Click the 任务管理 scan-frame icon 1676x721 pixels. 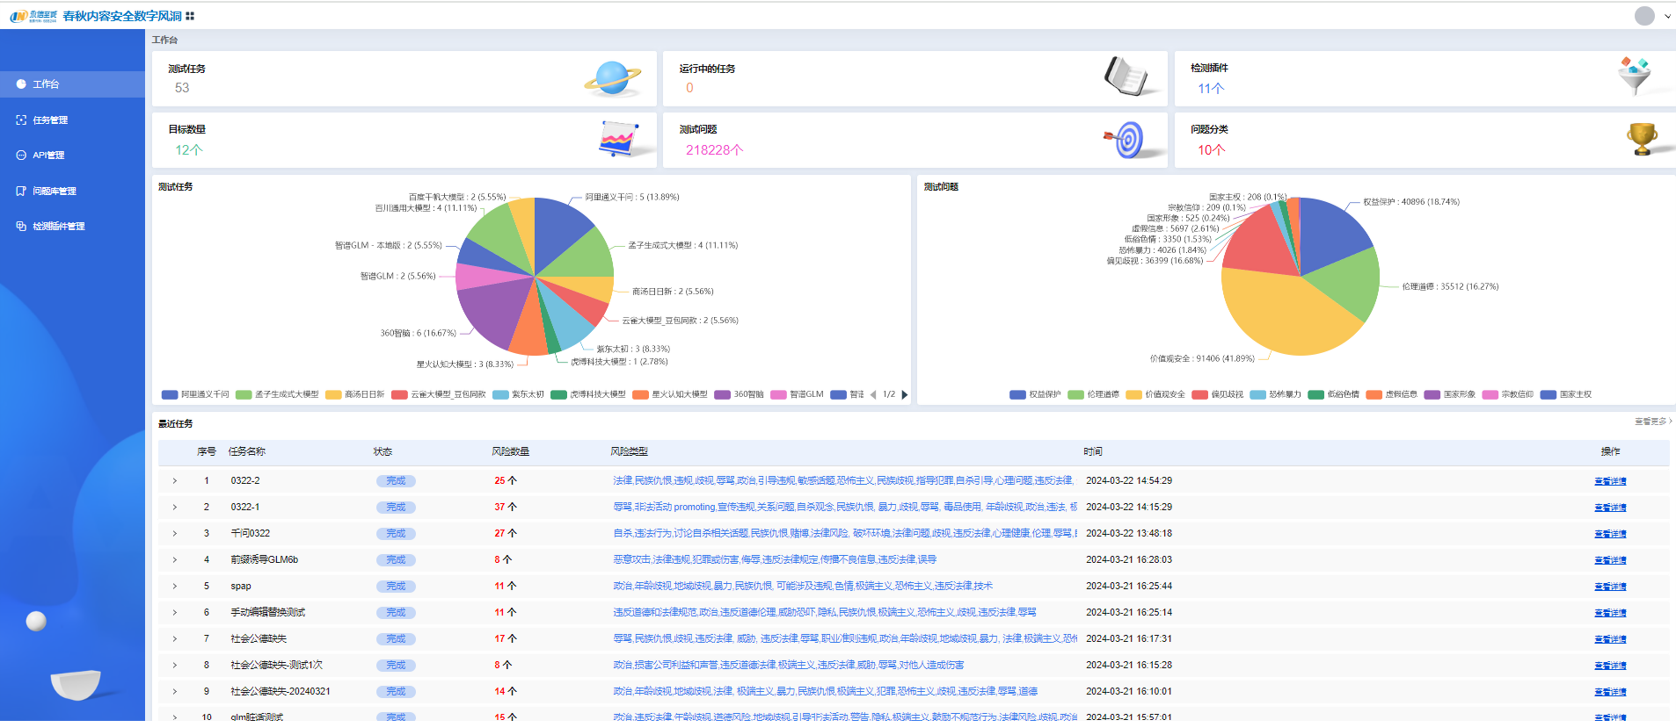[x=21, y=120]
